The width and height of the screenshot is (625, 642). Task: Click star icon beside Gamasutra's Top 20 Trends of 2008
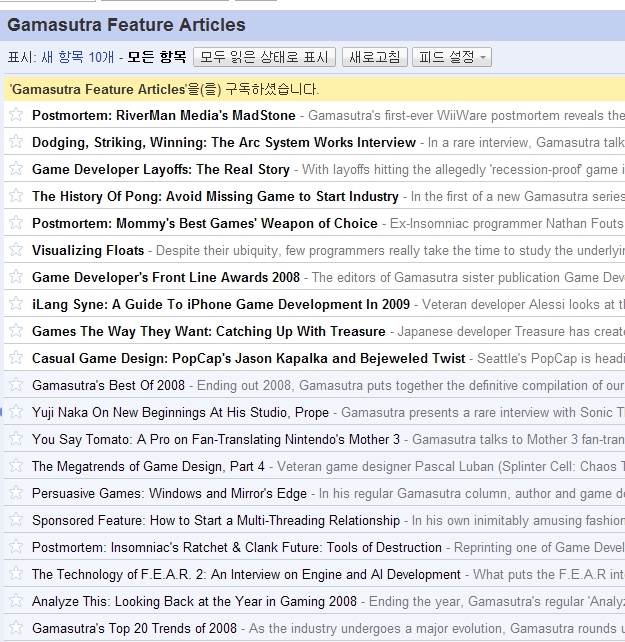coord(16,628)
